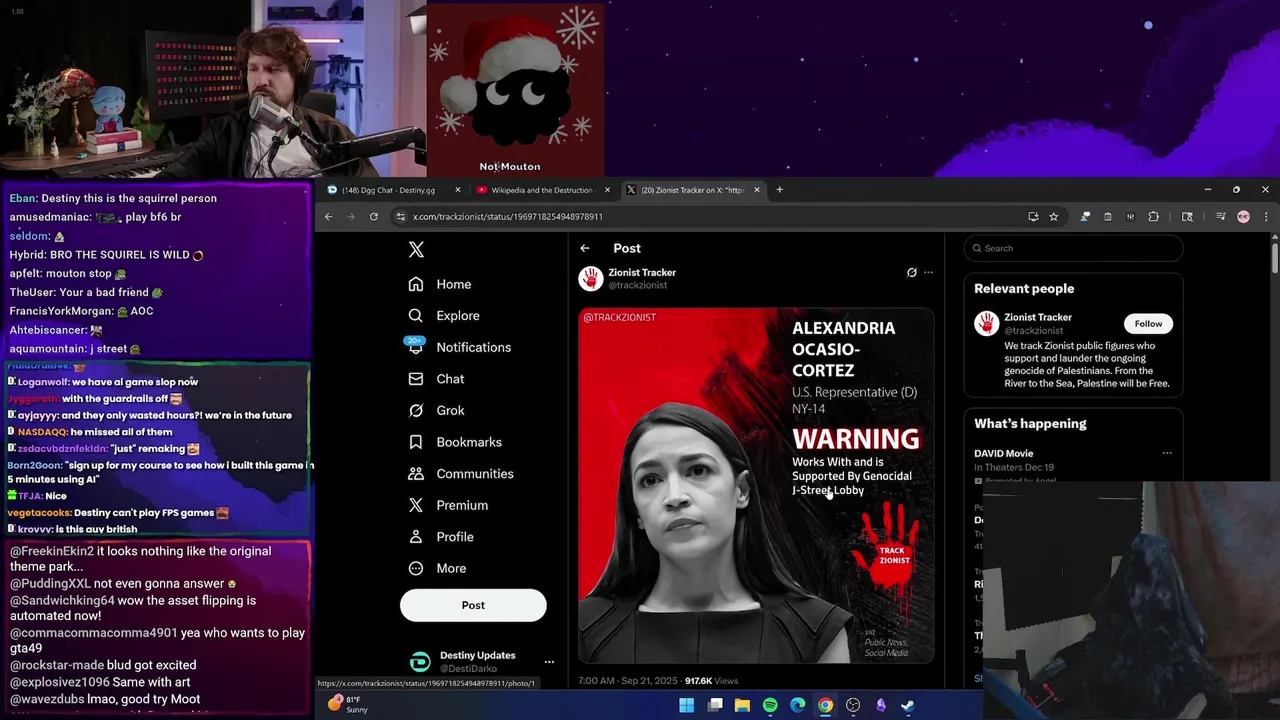Open Communities in the sidebar
This screenshot has height=720, width=1280.
461,474
